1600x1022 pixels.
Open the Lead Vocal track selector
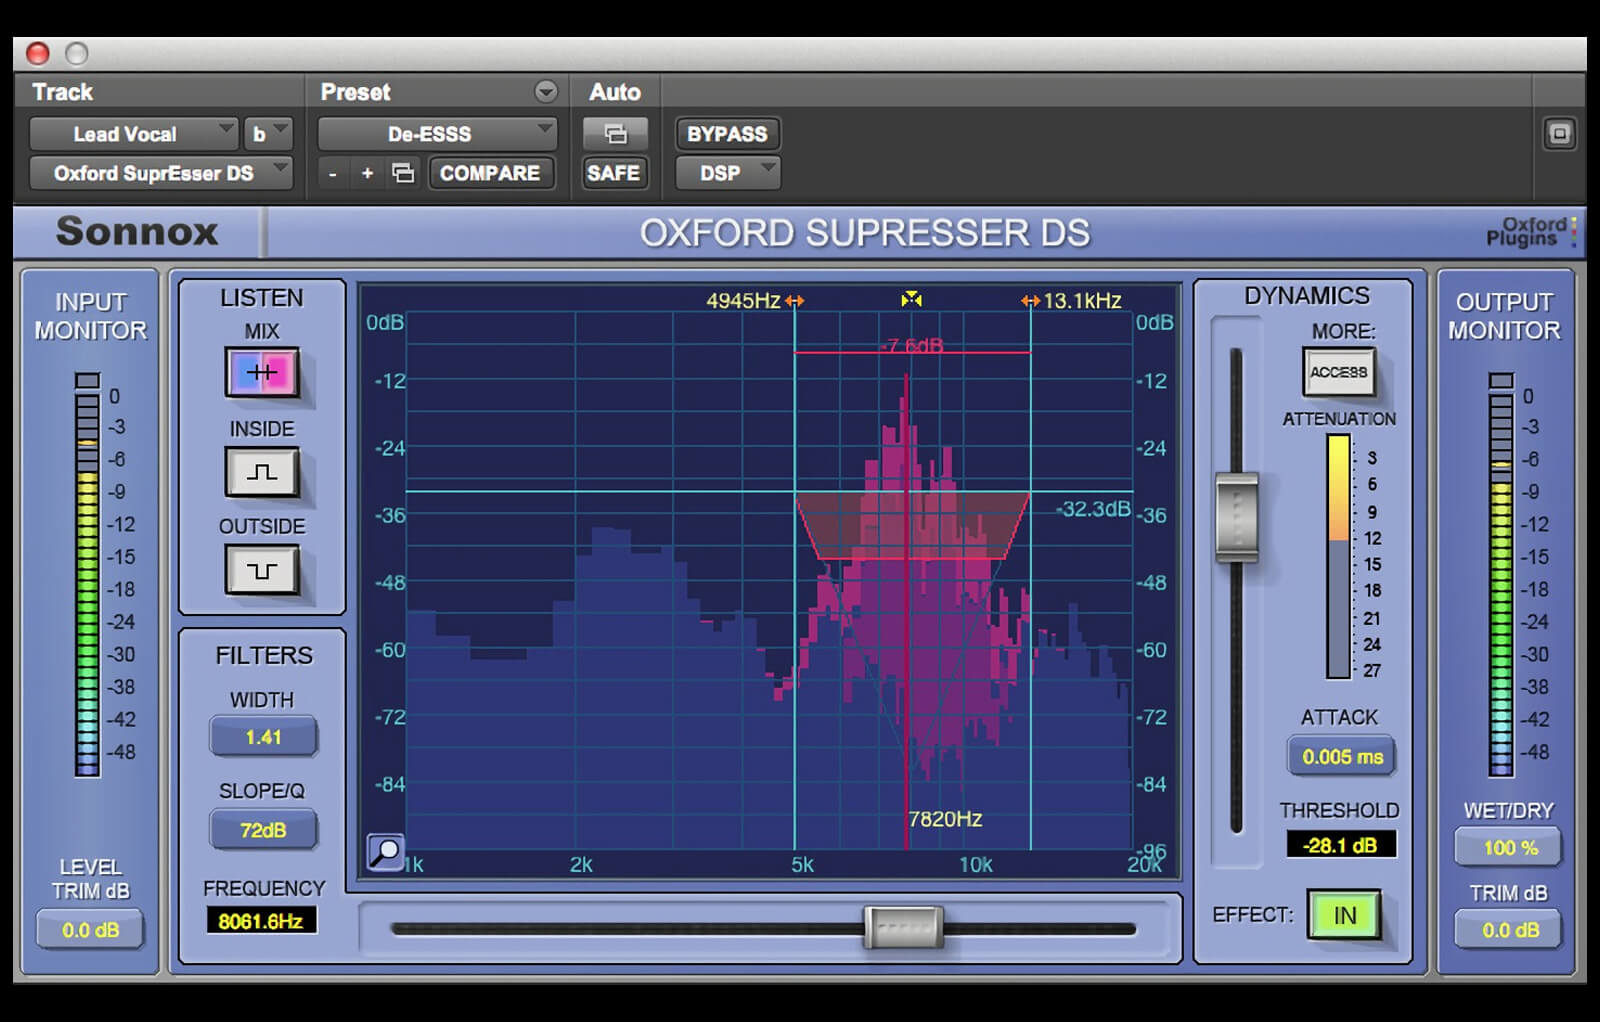click(x=133, y=134)
